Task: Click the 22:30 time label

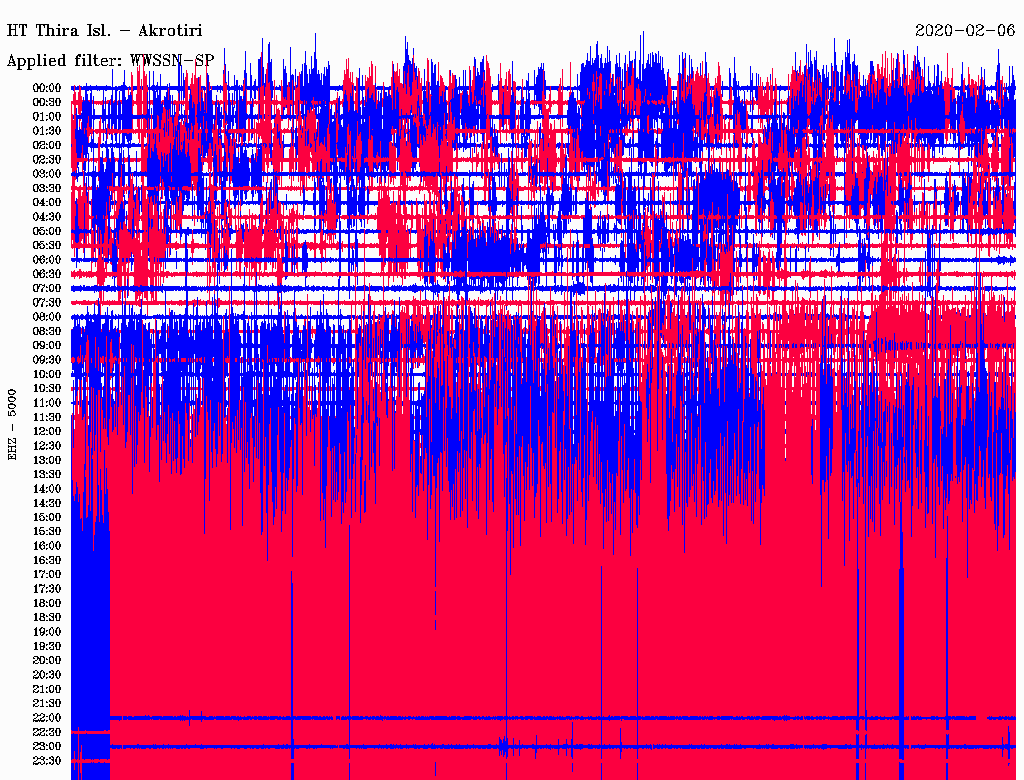Action: (47, 732)
